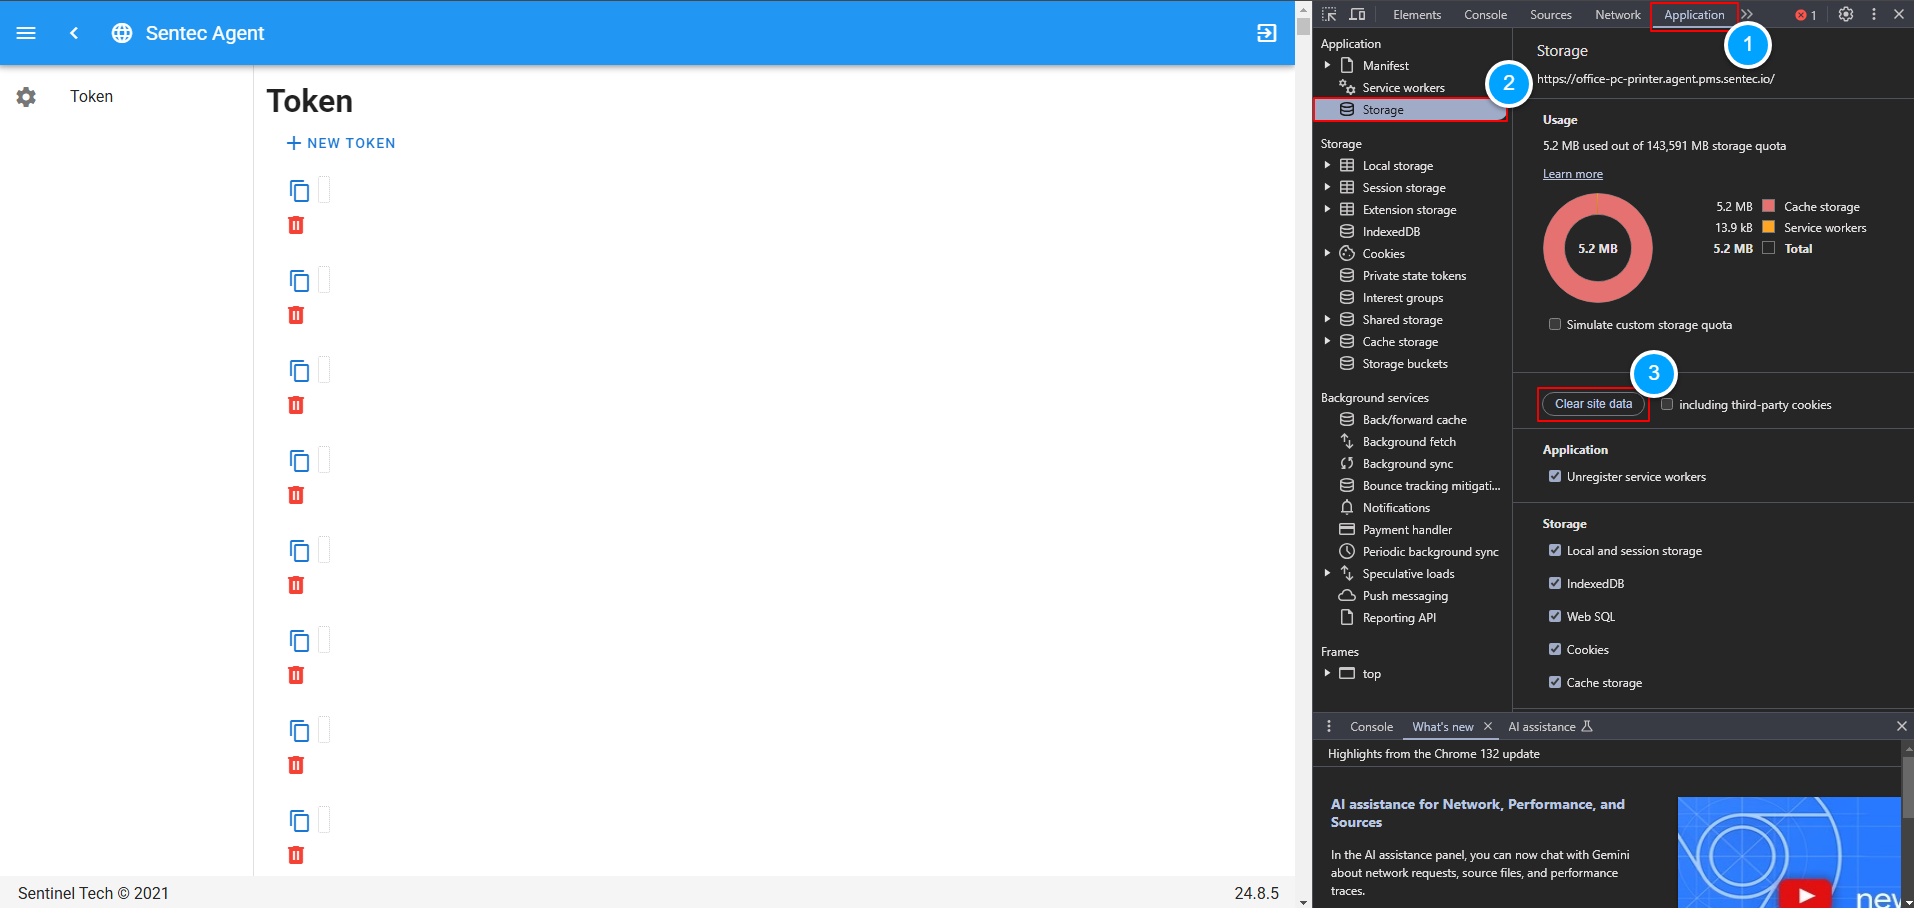1914x908 pixels.
Task: Open the Learn more link
Action: click(1572, 174)
